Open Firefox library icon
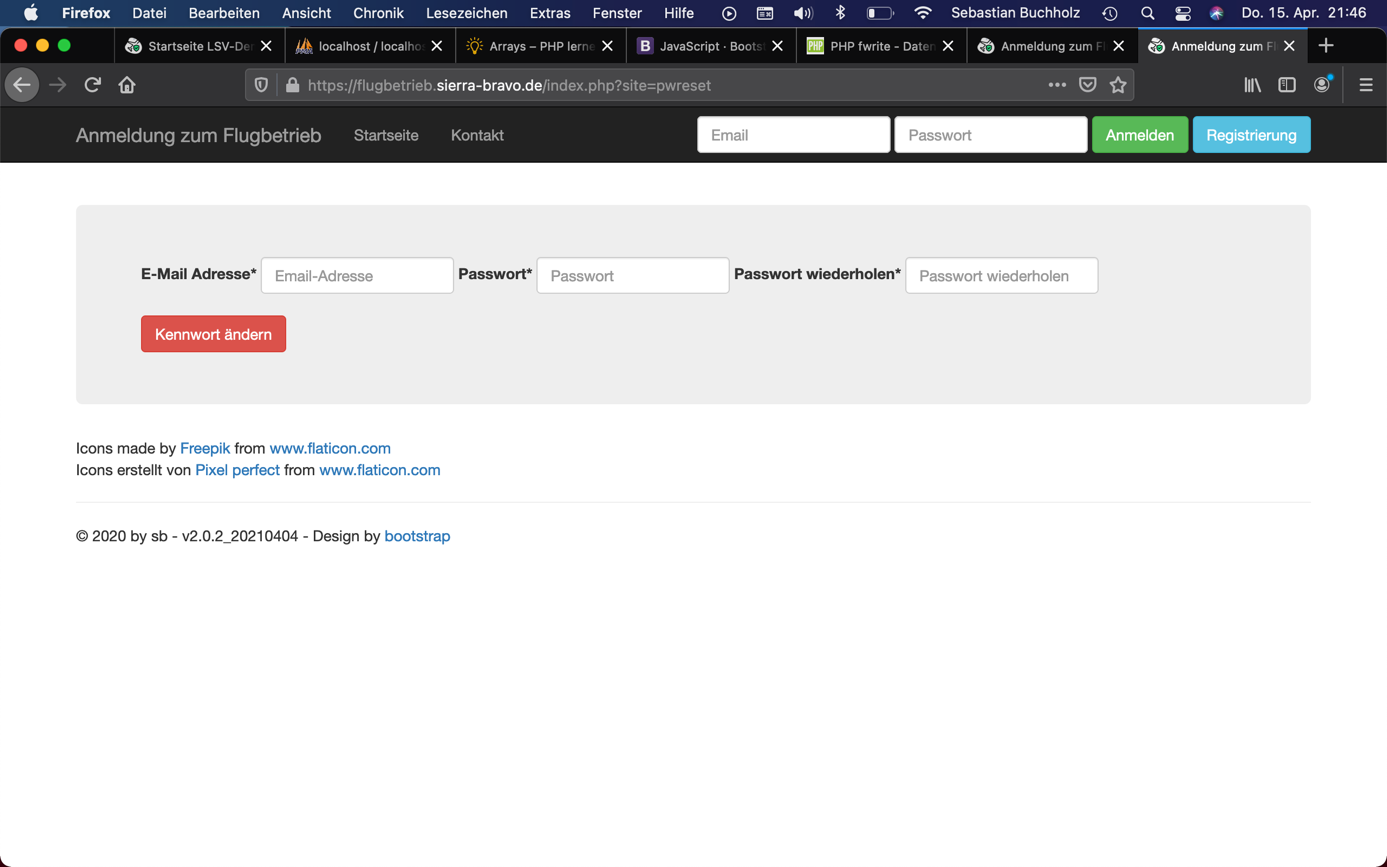 pos(1252,85)
